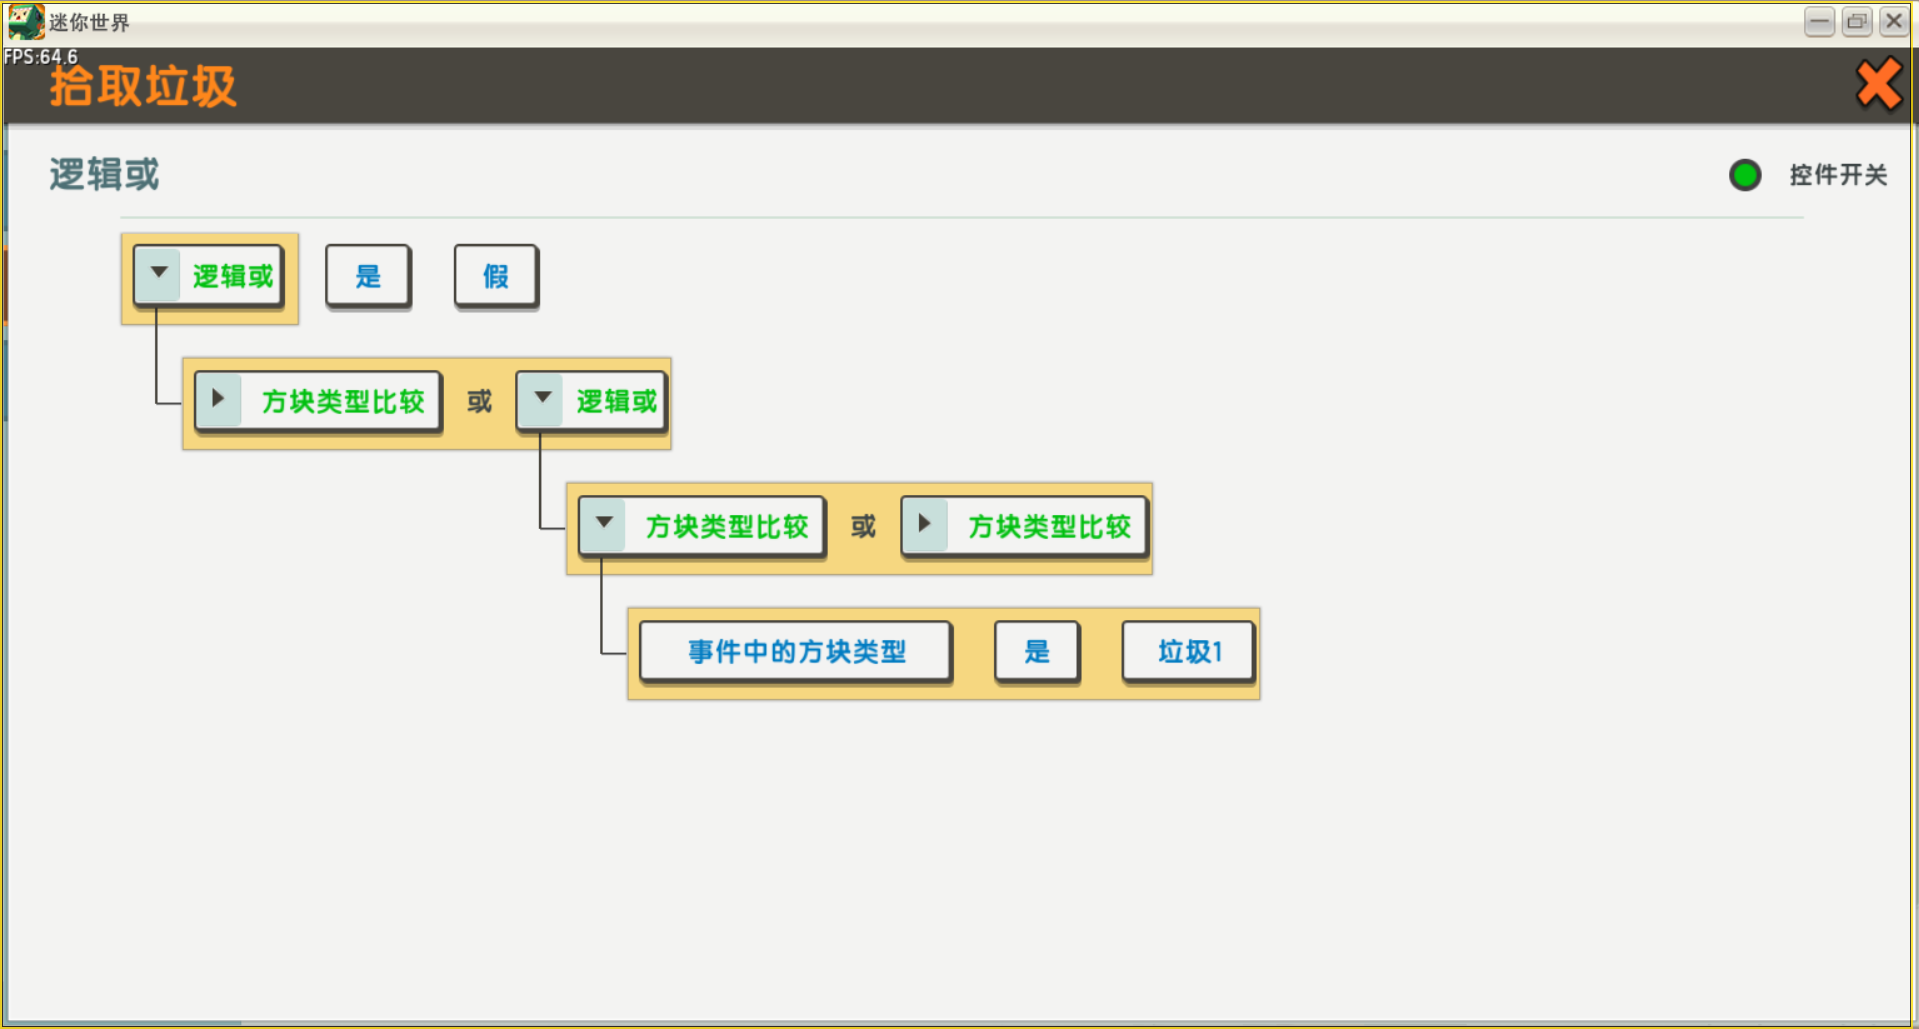1919x1029 pixels.
Task: Collapse the expanded 方块类型比较 arrow in third row
Action: (604, 525)
